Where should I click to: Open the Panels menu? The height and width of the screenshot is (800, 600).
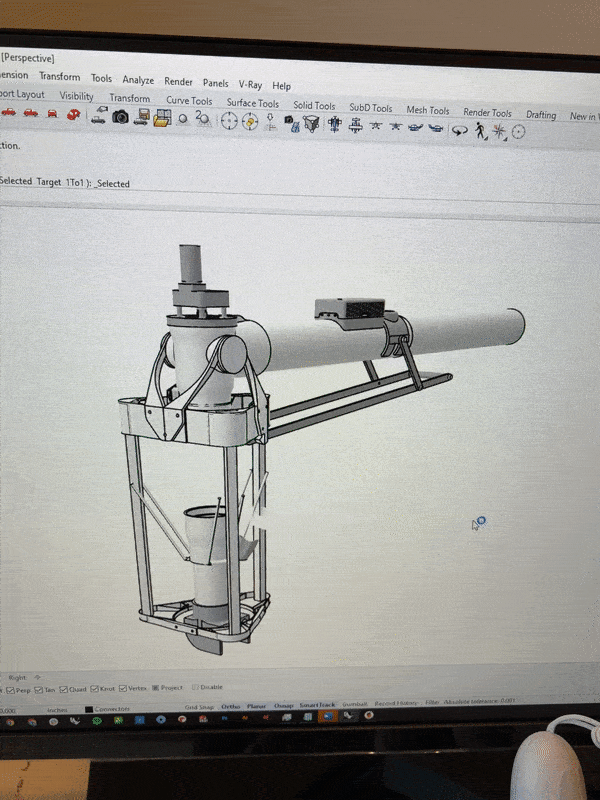point(215,83)
